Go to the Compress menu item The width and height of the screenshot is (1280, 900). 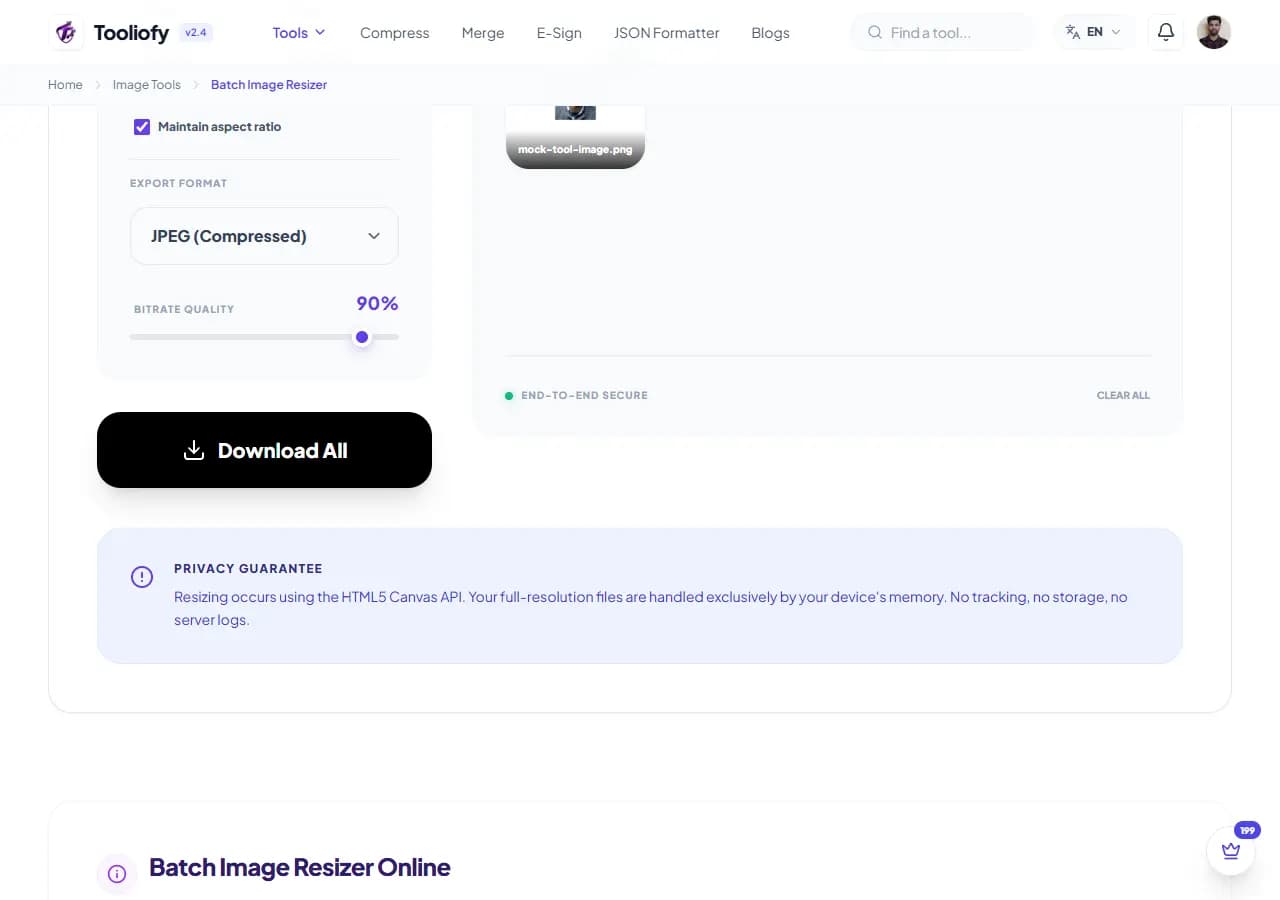click(x=394, y=33)
